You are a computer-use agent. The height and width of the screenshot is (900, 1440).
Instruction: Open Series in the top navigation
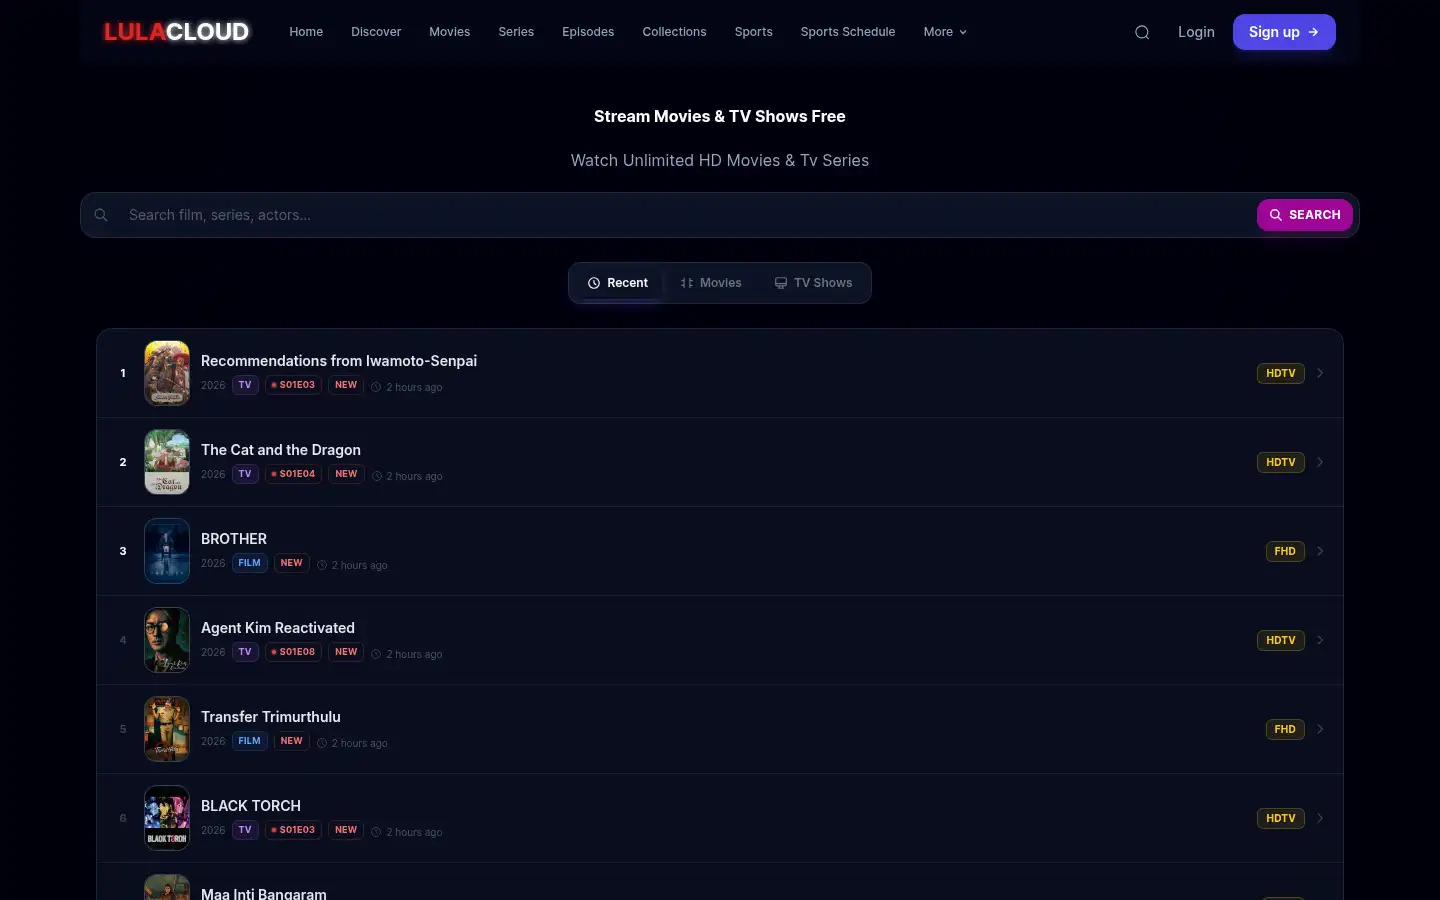tap(516, 32)
